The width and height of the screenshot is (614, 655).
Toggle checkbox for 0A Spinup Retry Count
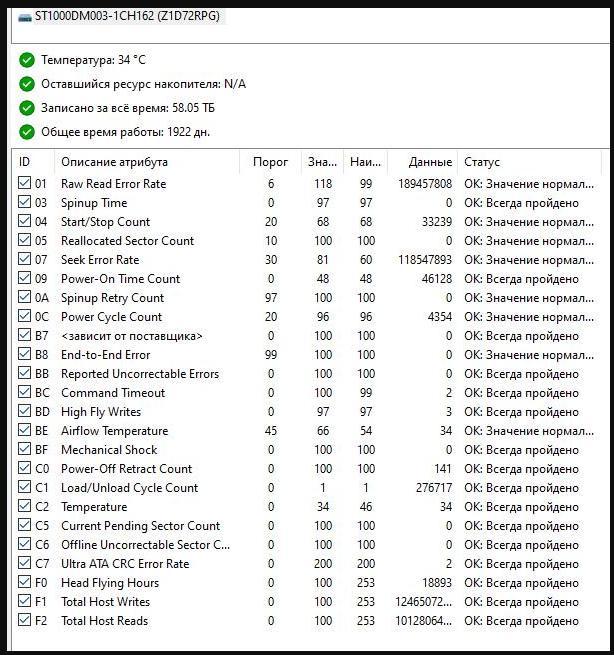[x=24, y=297]
